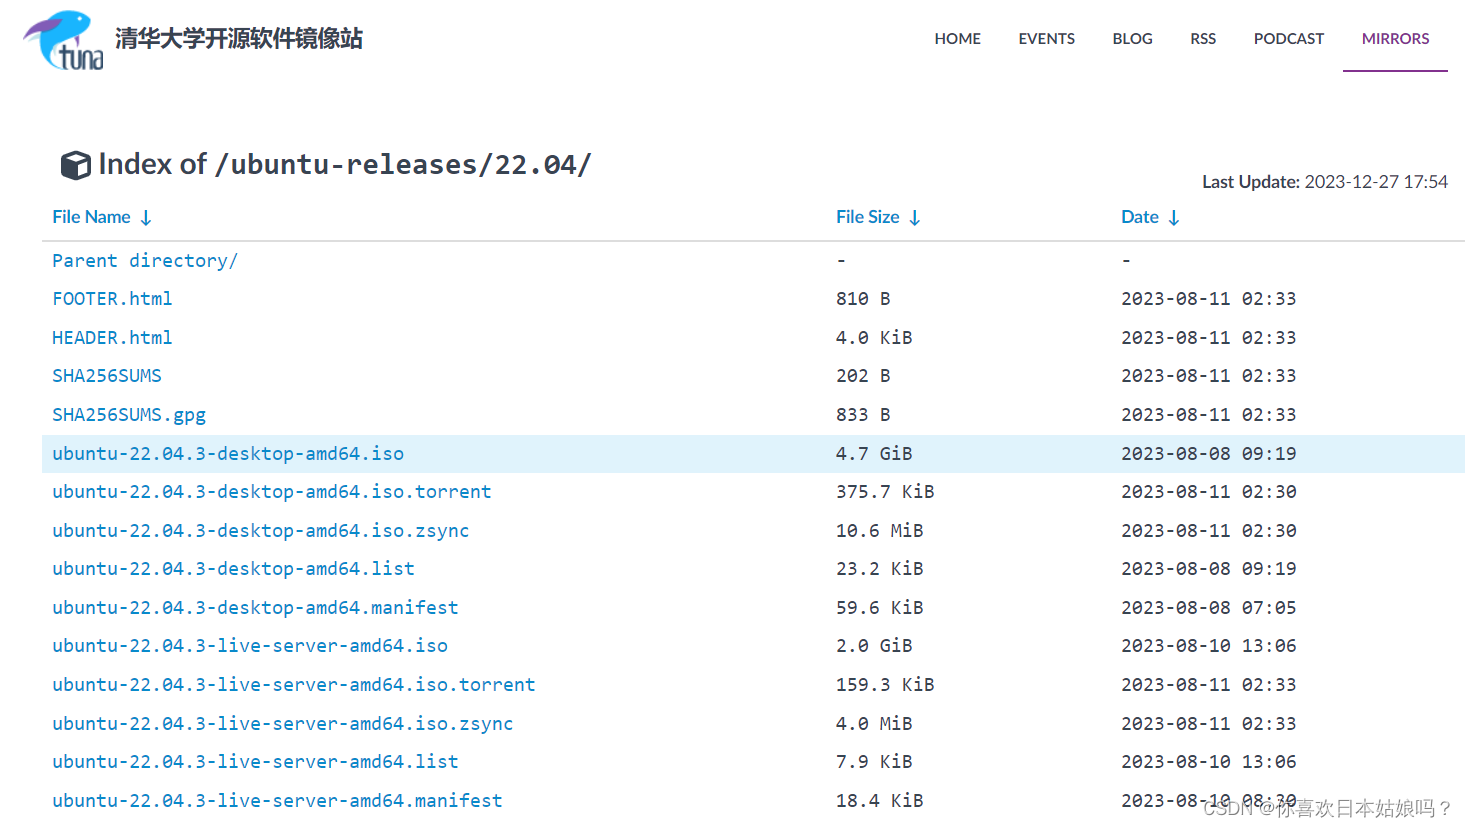This screenshot has height=827, width=1465.
Task: Sort by the File Size column header
Action: pos(867,217)
